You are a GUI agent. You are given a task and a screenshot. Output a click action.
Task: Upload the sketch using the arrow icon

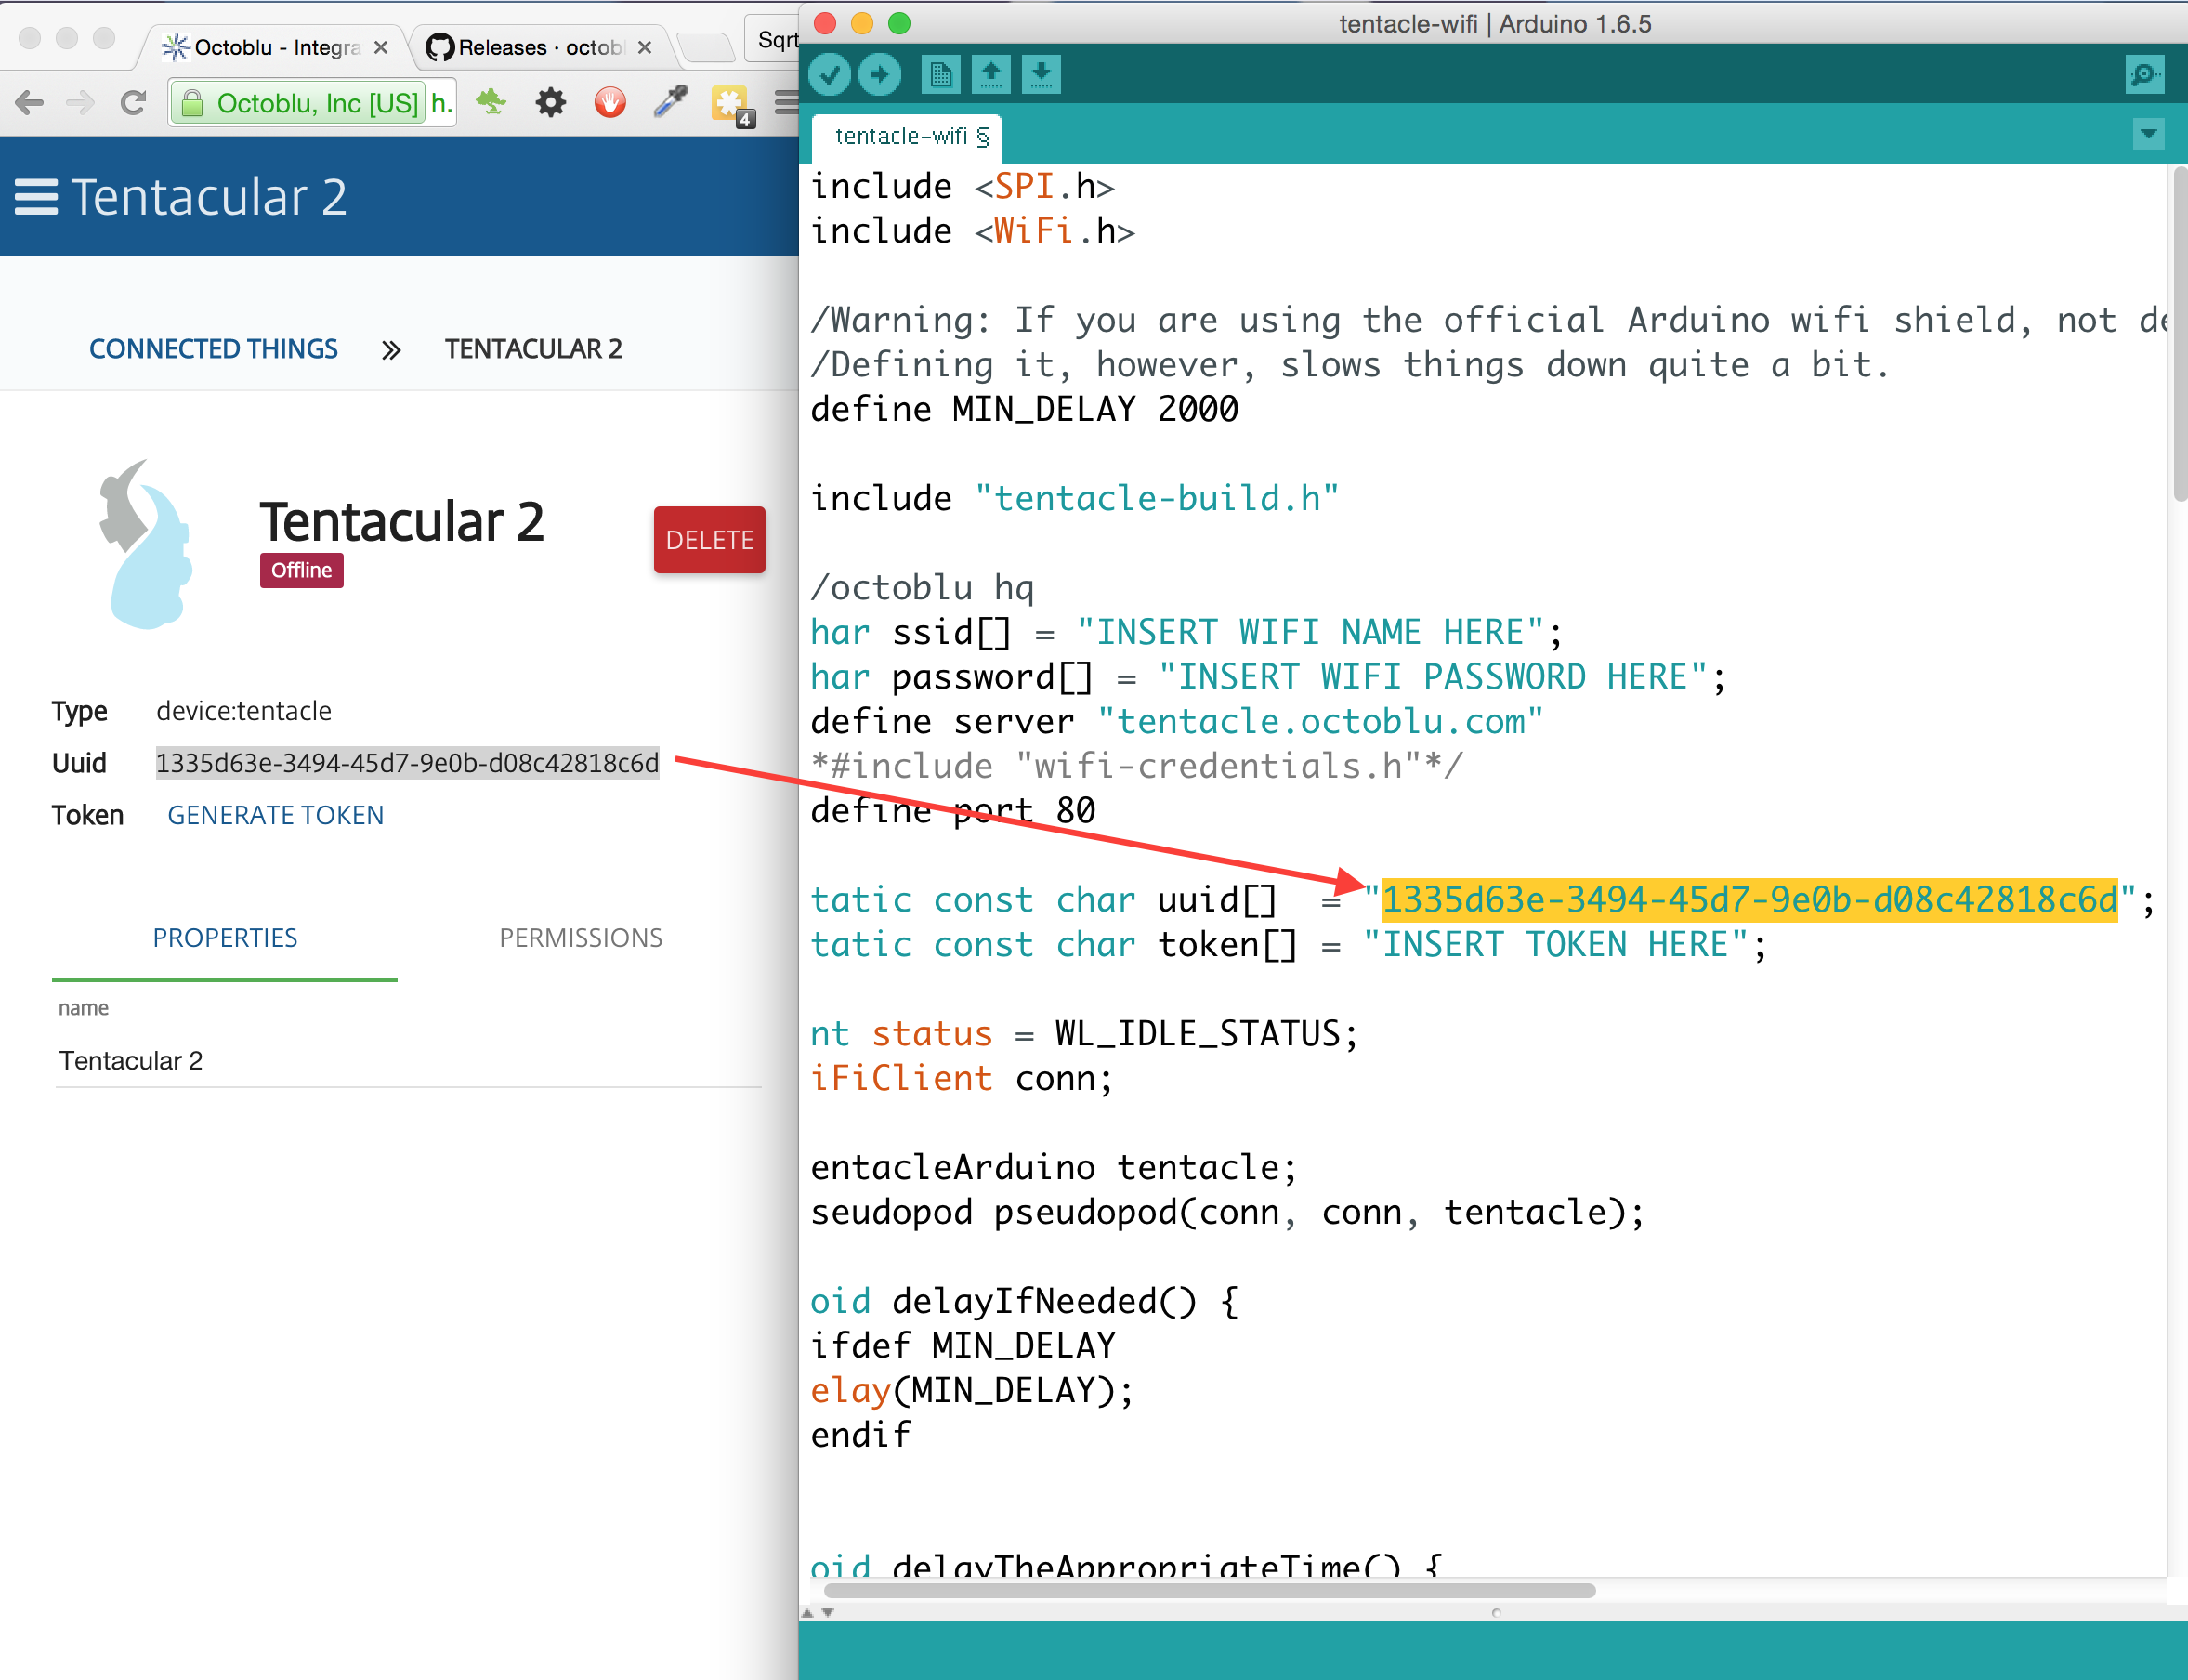[x=881, y=74]
